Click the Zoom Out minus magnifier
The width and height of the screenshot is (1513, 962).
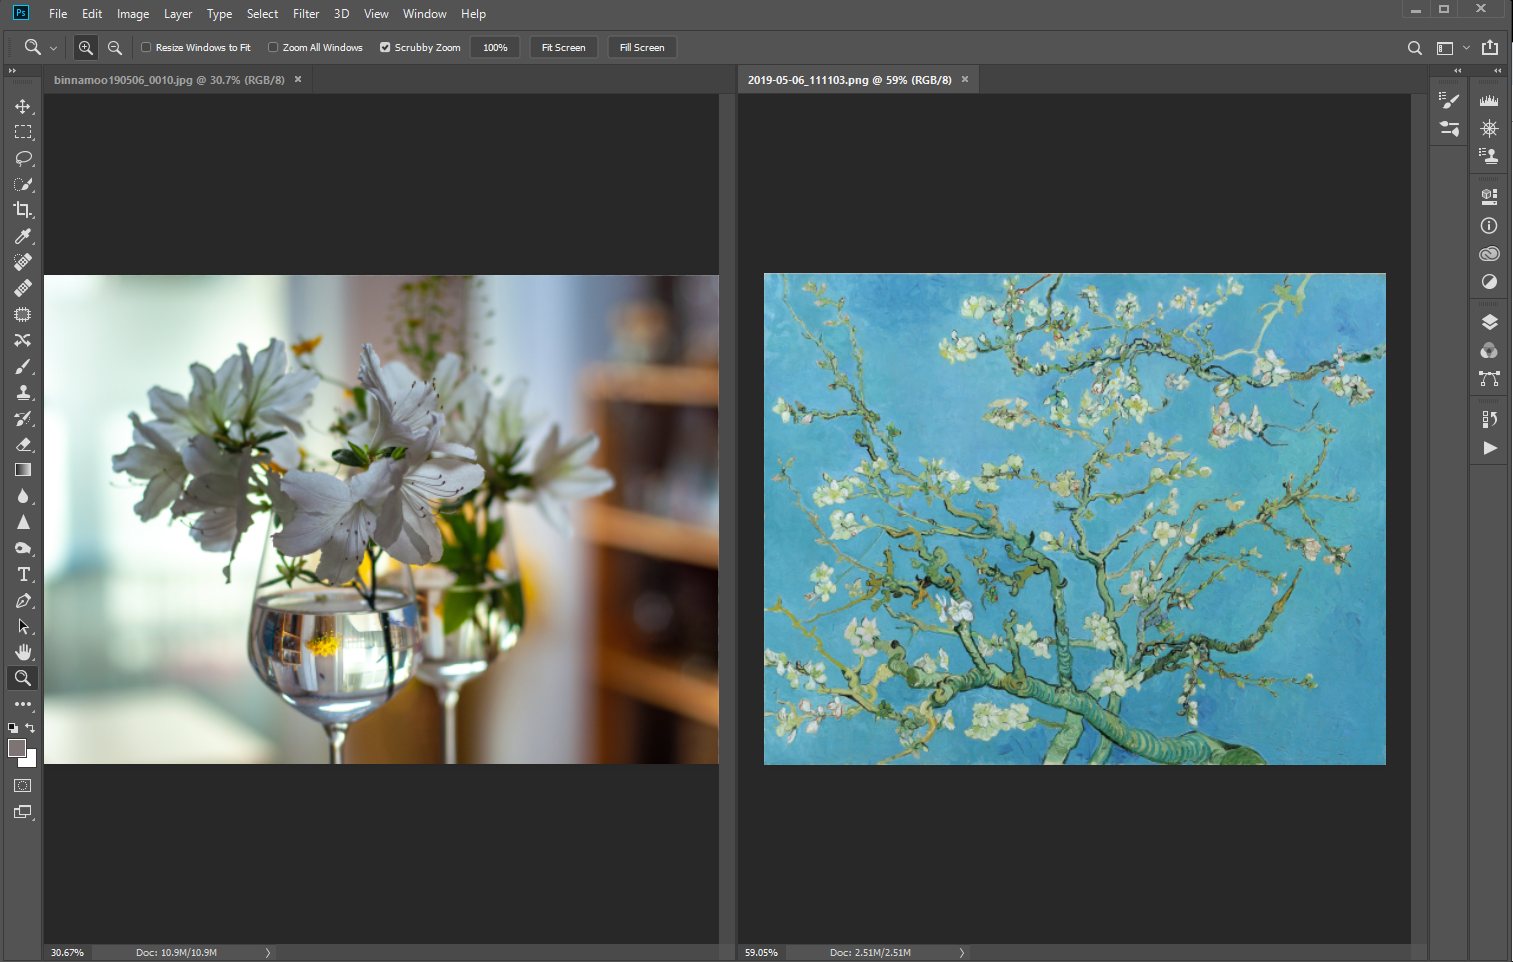pyautogui.click(x=115, y=47)
